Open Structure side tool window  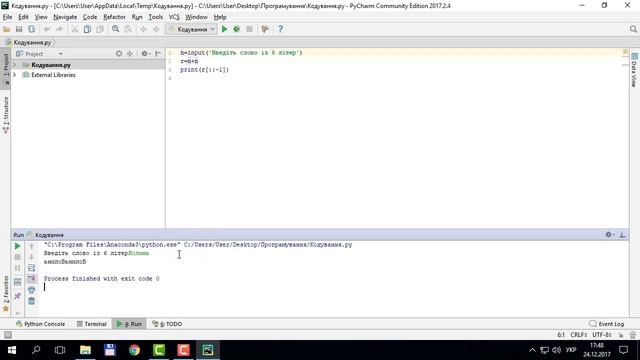[6, 115]
